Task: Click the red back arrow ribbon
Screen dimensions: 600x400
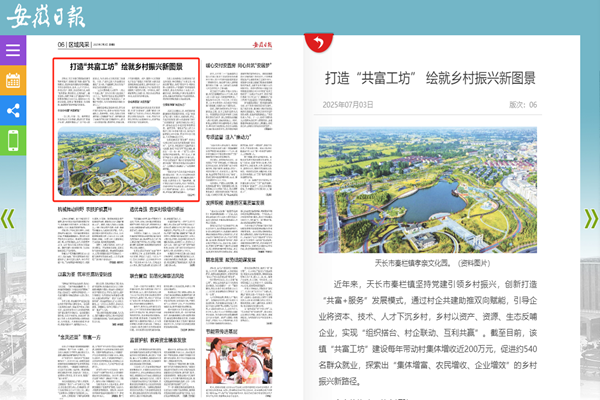Action: (x=317, y=43)
